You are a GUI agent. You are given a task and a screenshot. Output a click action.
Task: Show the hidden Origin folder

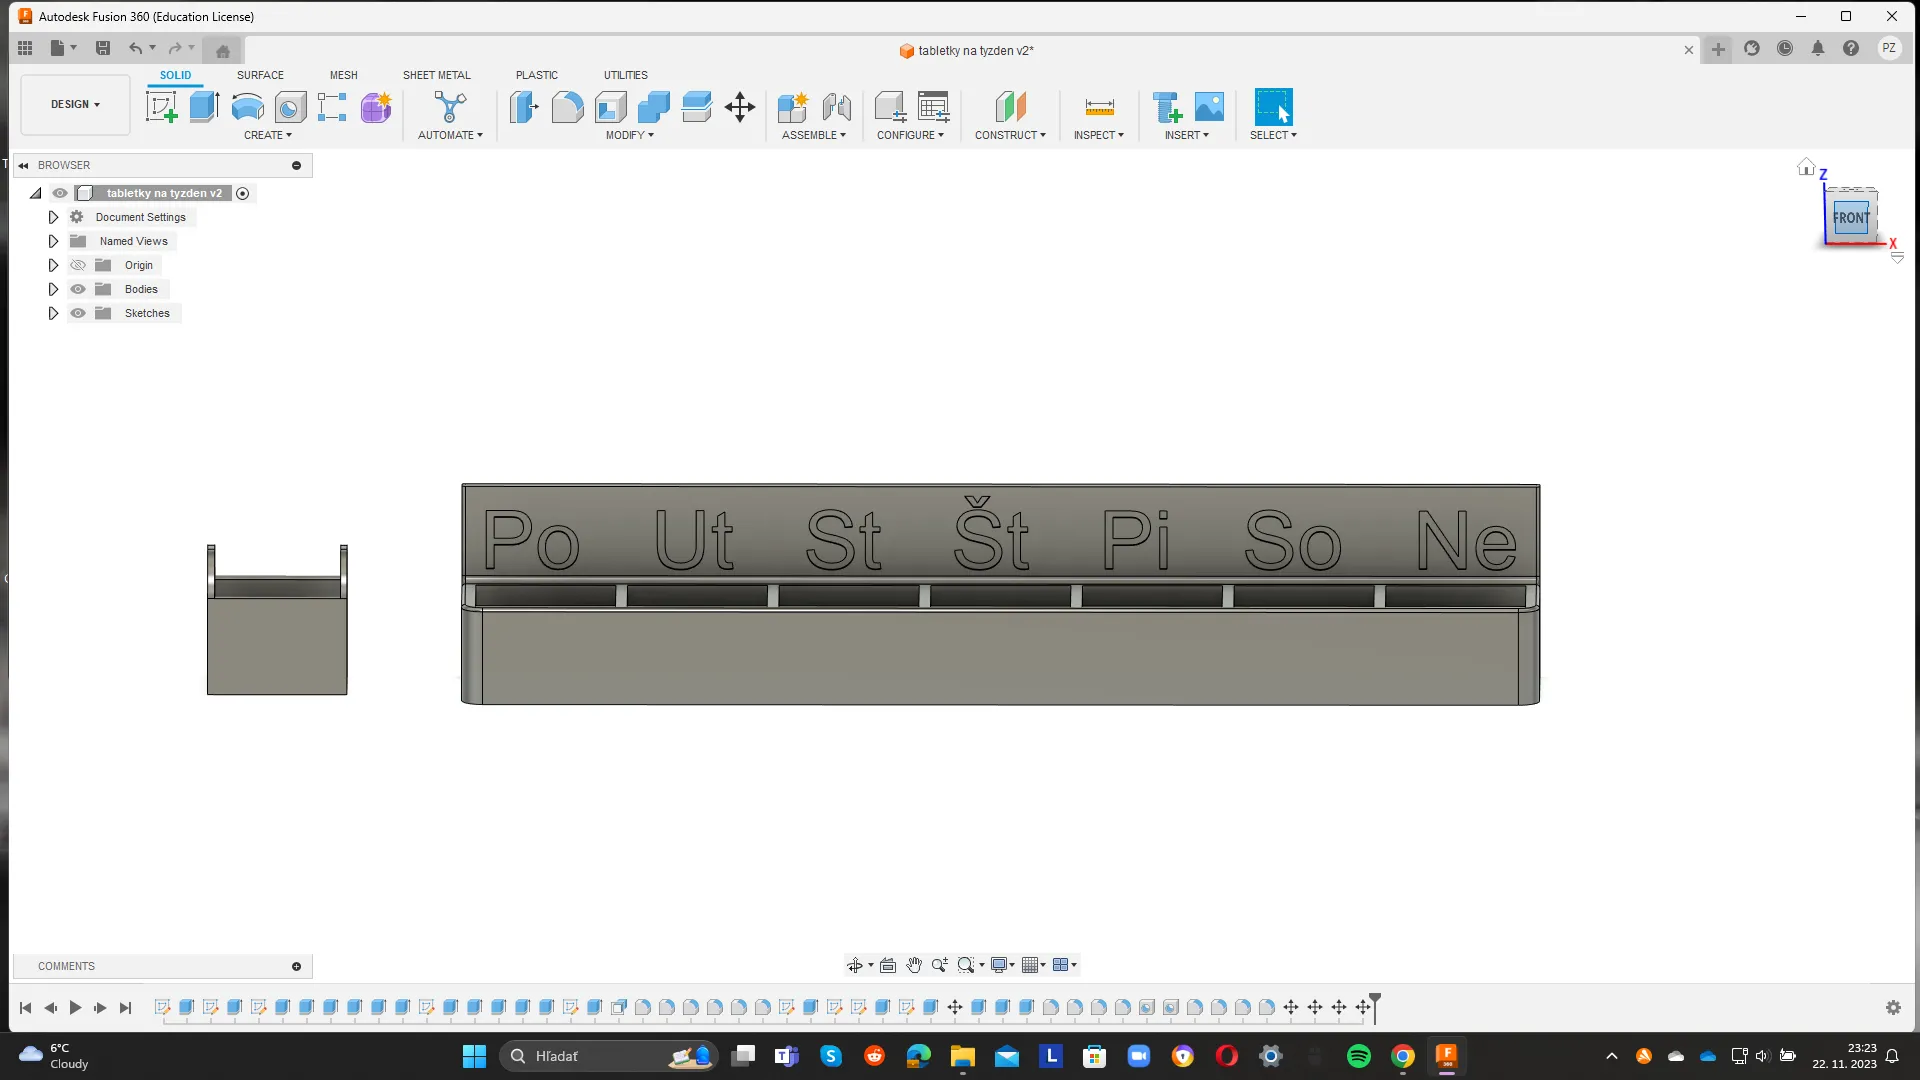78,265
